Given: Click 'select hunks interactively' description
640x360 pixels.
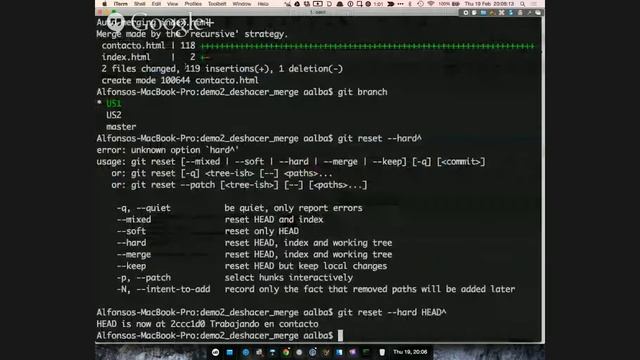Looking at the screenshot, I should coord(289,278).
